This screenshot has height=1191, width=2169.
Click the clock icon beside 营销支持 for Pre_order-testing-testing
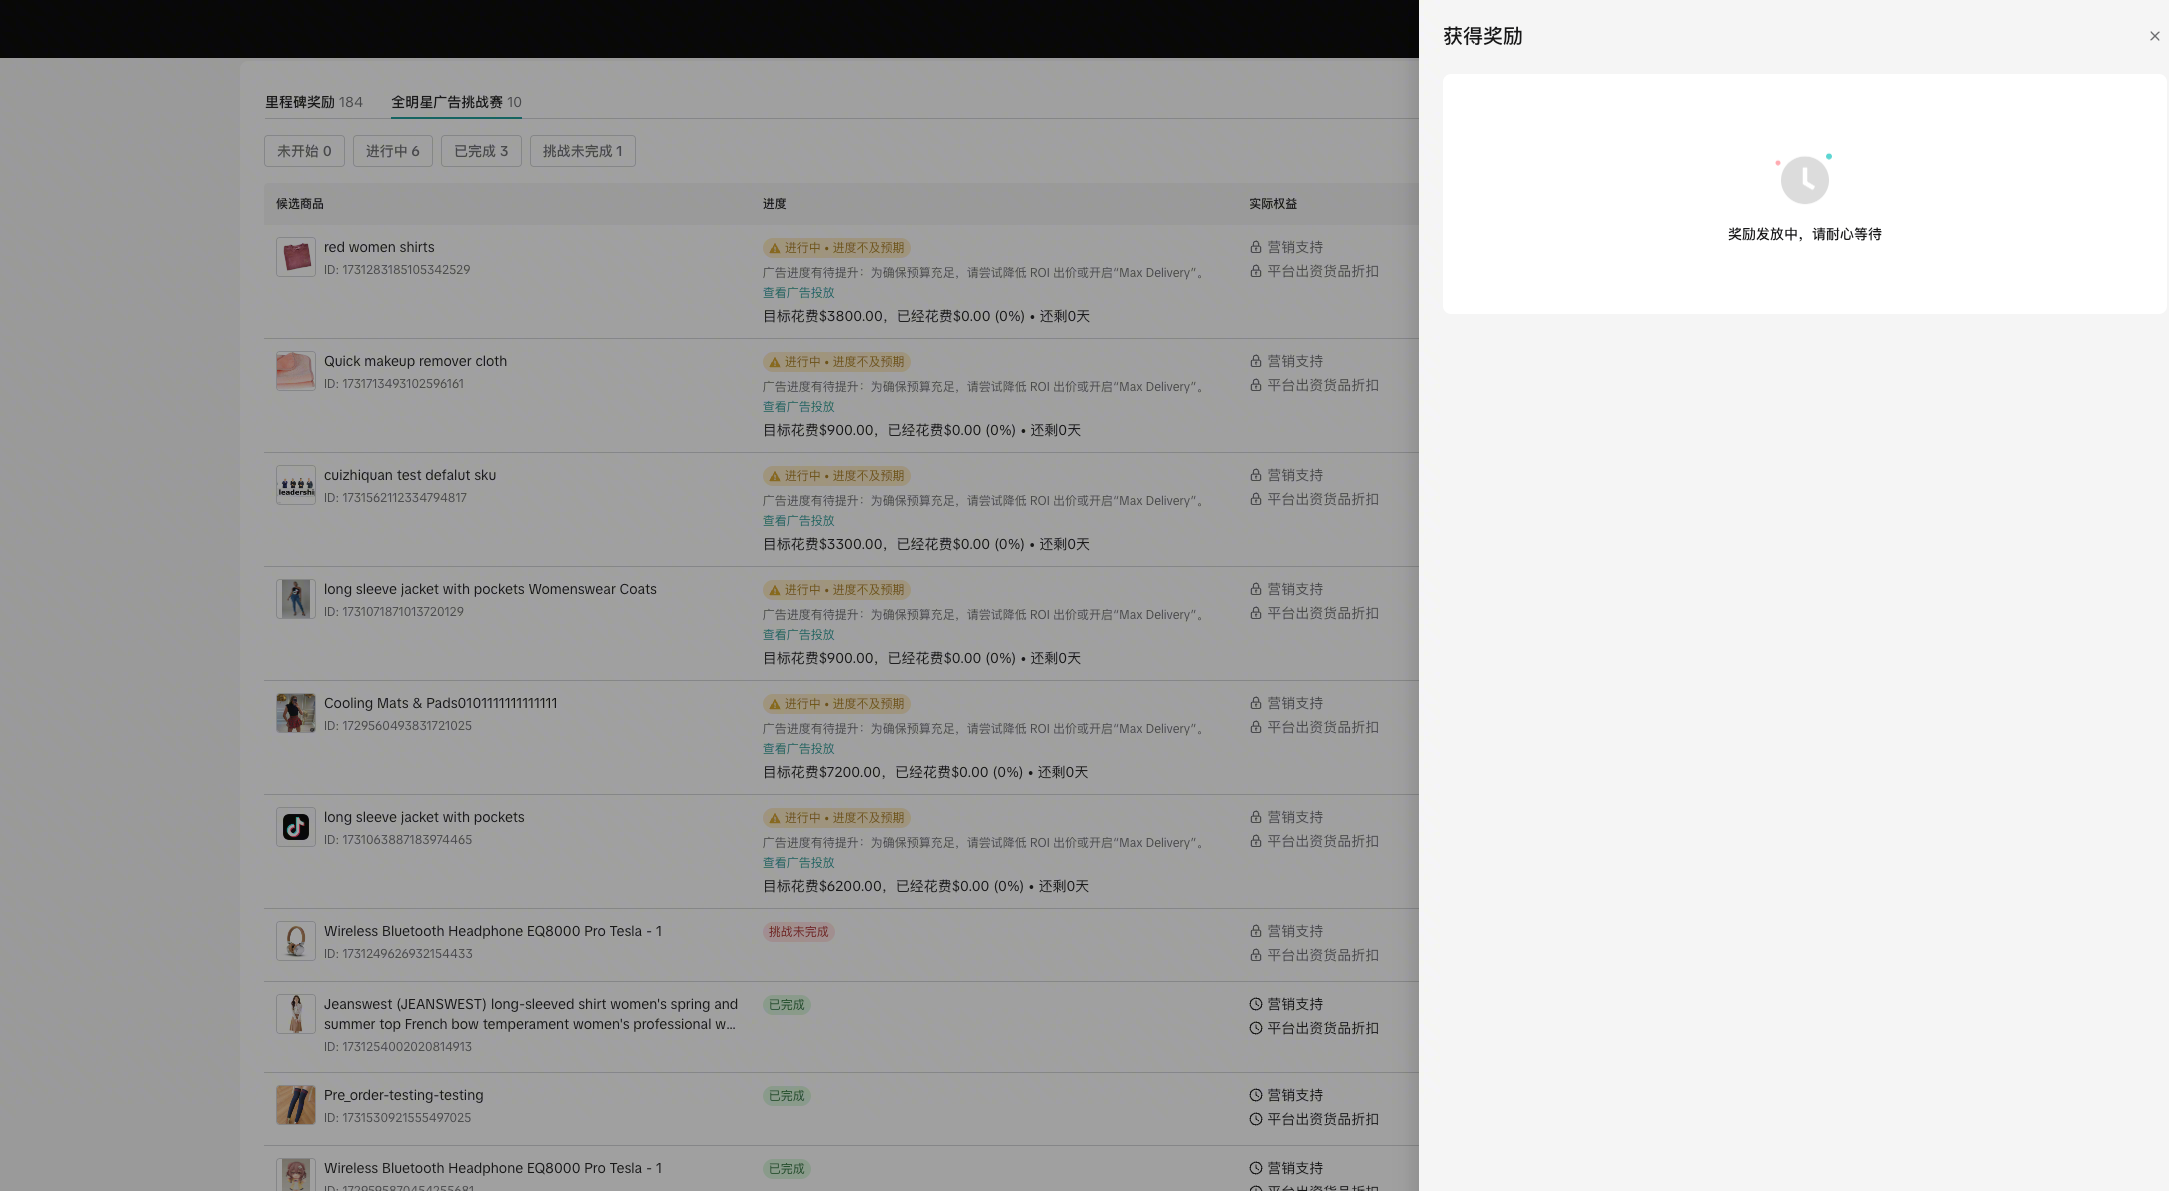(x=1255, y=1095)
